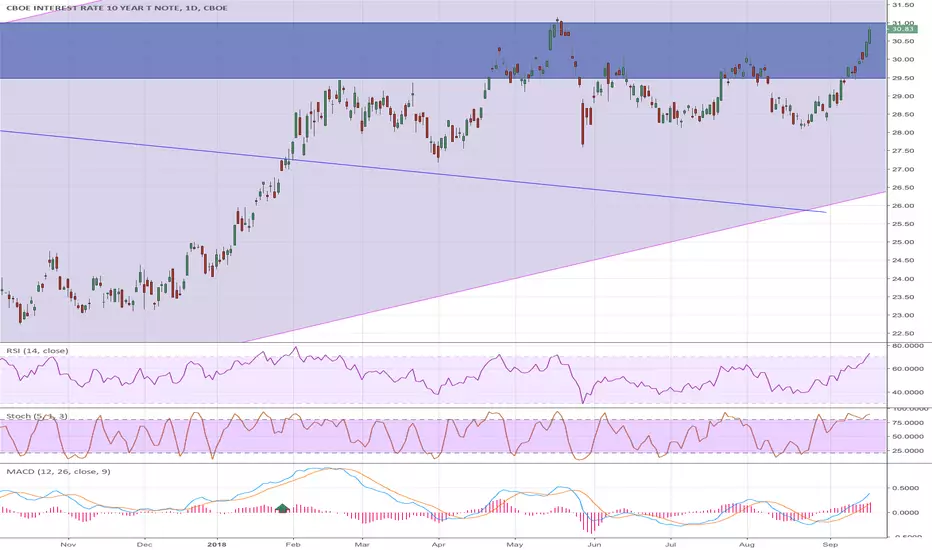
Task: Click the CBOE Interest Rate 10 Year T Note title
Action: coord(116,8)
